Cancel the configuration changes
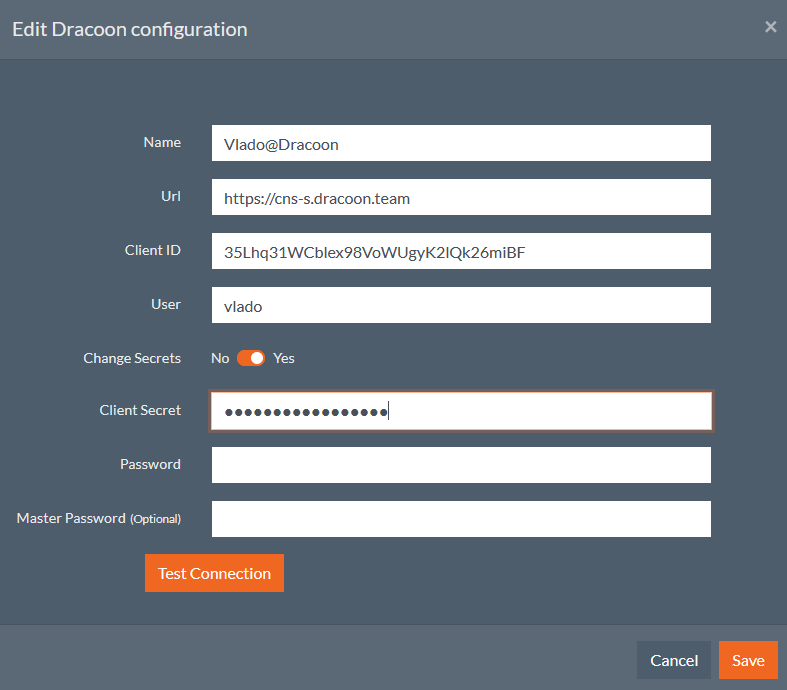787x690 pixels. click(x=674, y=660)
